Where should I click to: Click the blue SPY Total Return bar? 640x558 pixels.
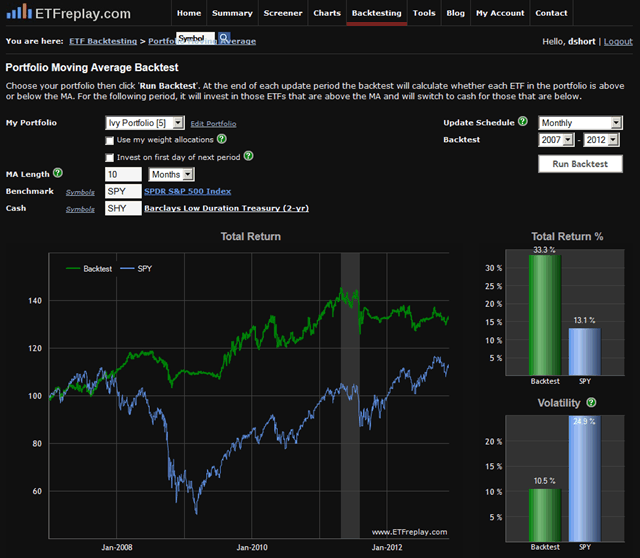click(584, 351)
